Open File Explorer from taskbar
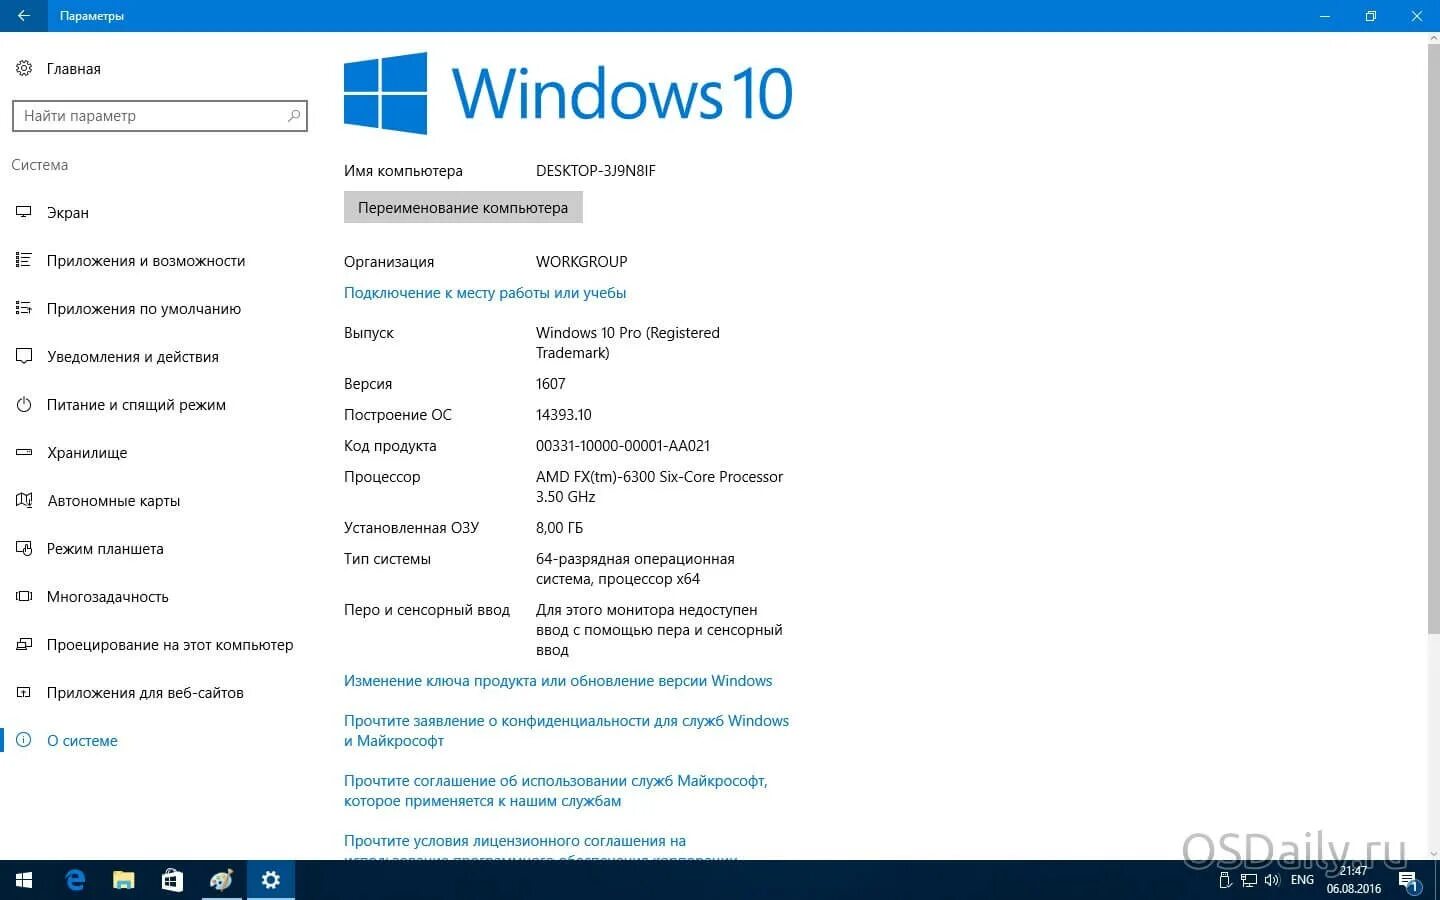Image resolution: width=1440 pixels, height=900 pixels. [123, 880]
